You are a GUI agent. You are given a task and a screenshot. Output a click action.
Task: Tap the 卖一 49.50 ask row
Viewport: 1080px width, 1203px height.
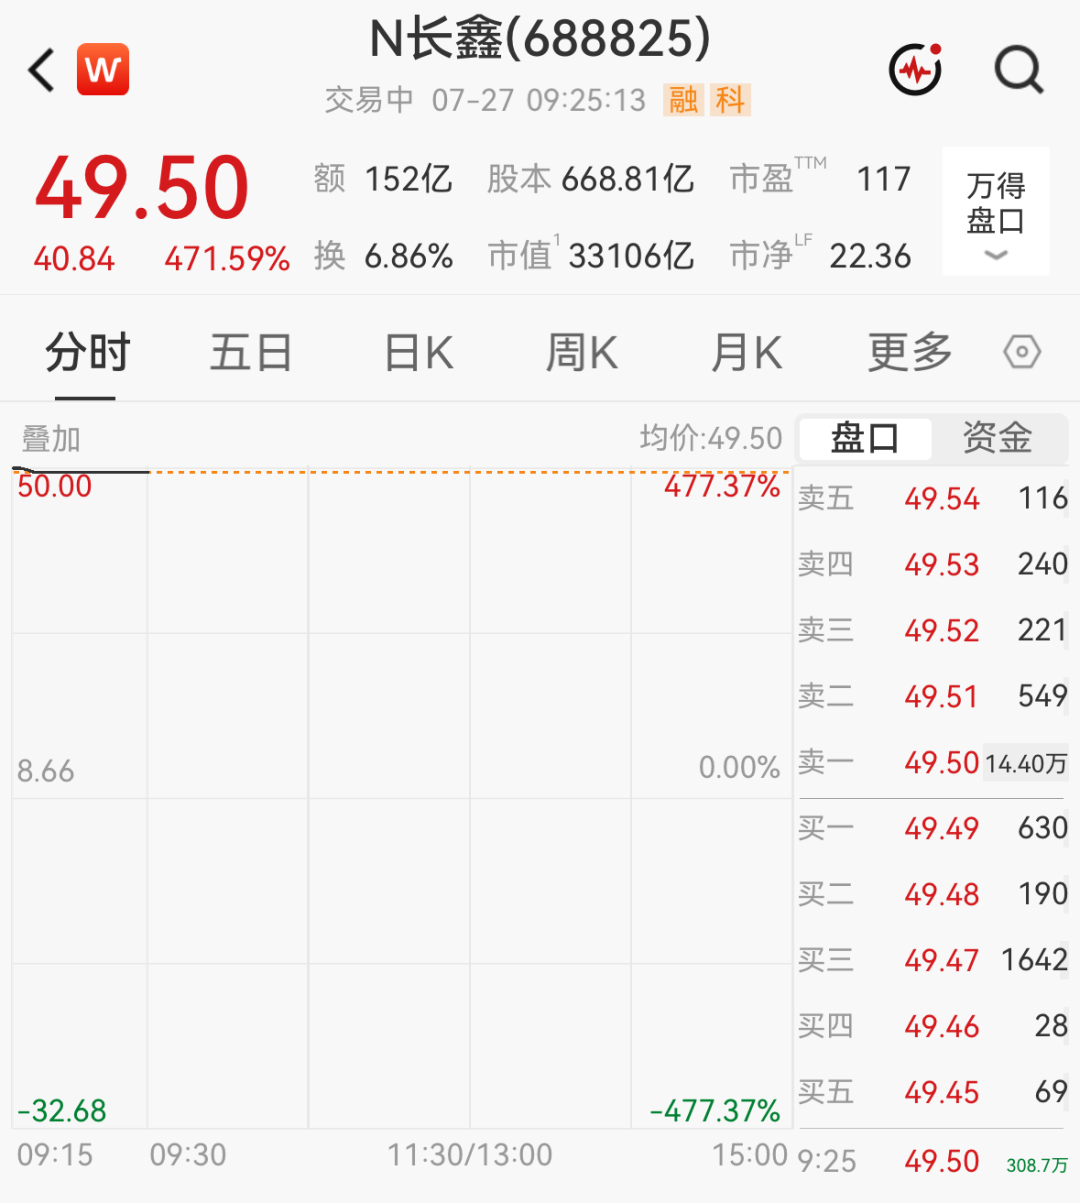pos(932,763)
